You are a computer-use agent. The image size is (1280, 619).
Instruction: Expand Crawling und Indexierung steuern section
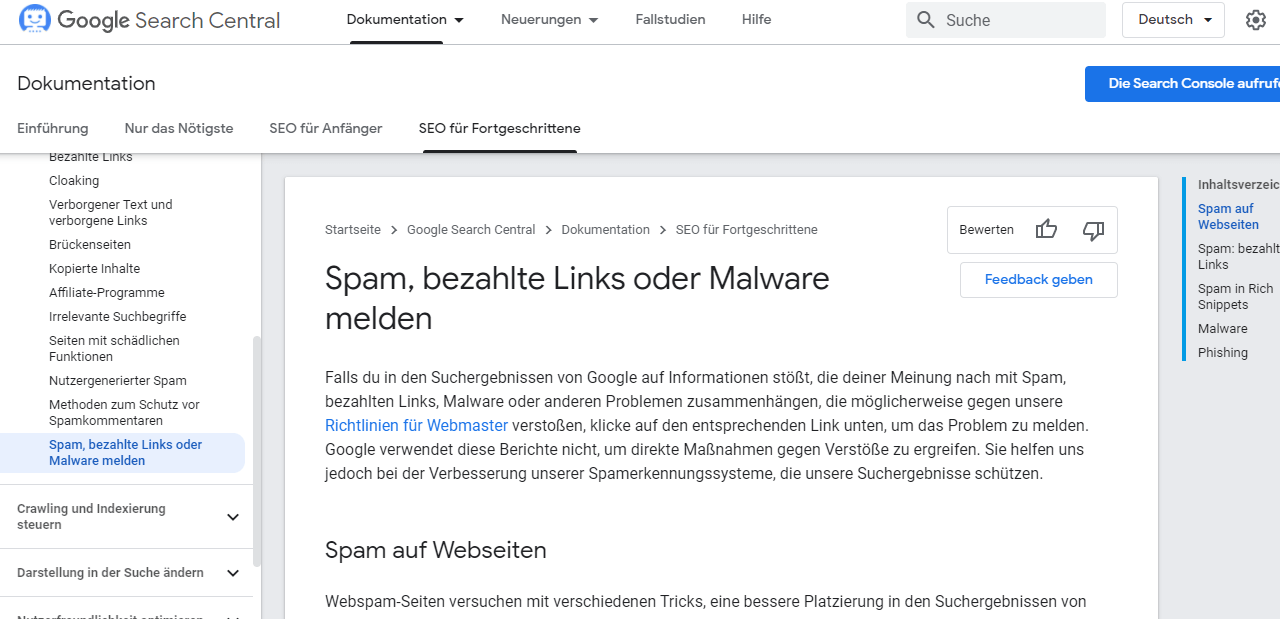point(130,517)
